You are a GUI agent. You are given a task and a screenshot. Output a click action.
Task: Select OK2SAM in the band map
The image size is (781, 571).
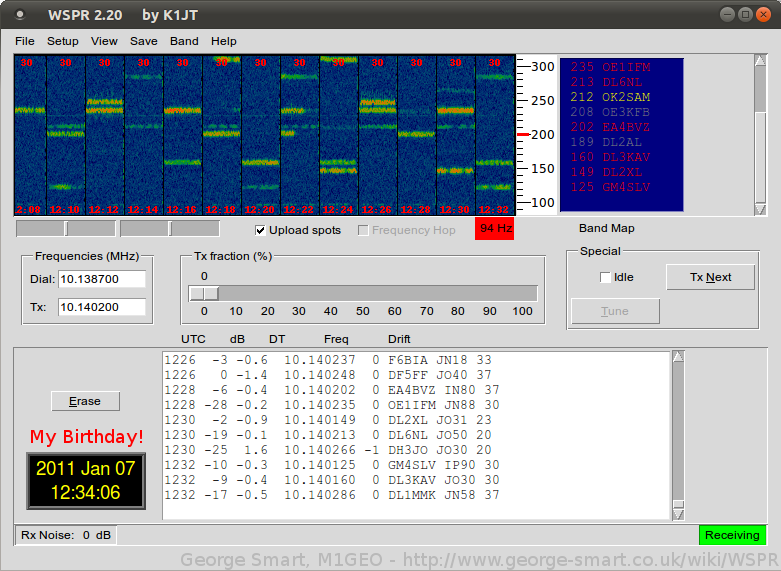pyautogui.click(x=611, y=97)
